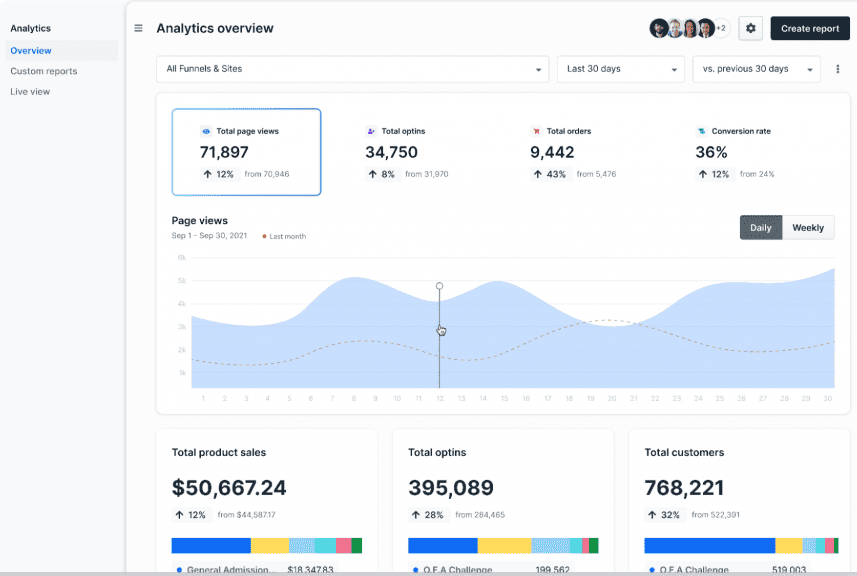Click the "Sep 1 - Sep 30, 2021" date range
857x576 pixels.
(209, 236)
